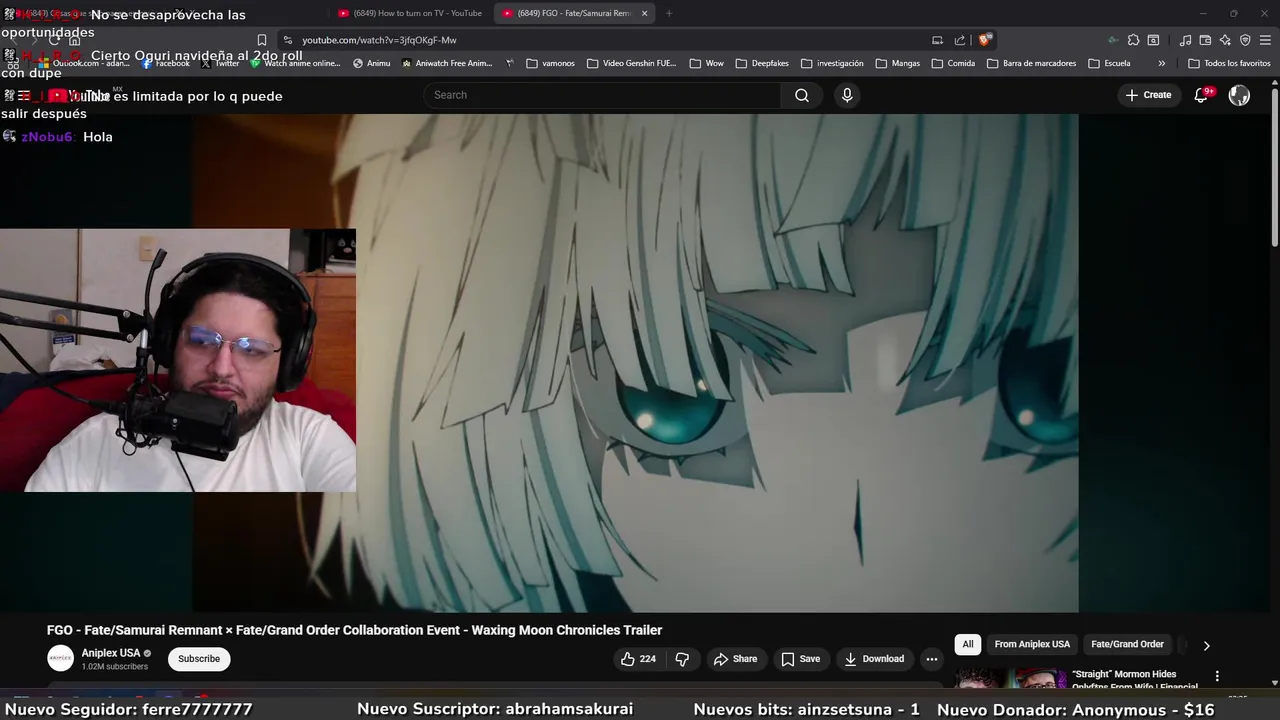This screenshot has width=1280, height=720.
Task: Activate voice search microphone icon
Action: [847, 95]
